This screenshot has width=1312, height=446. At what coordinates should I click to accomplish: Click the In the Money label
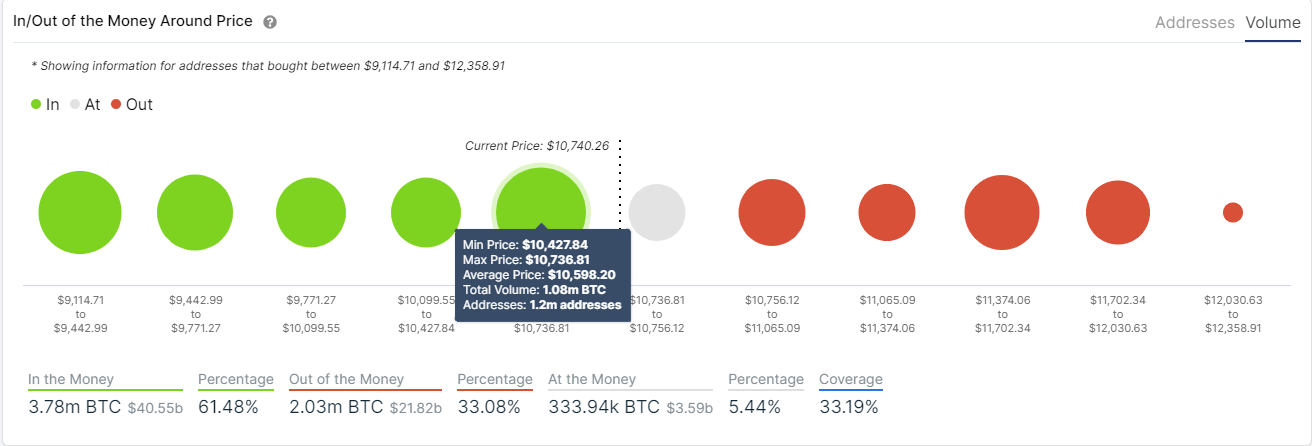[x=71, y=379]
